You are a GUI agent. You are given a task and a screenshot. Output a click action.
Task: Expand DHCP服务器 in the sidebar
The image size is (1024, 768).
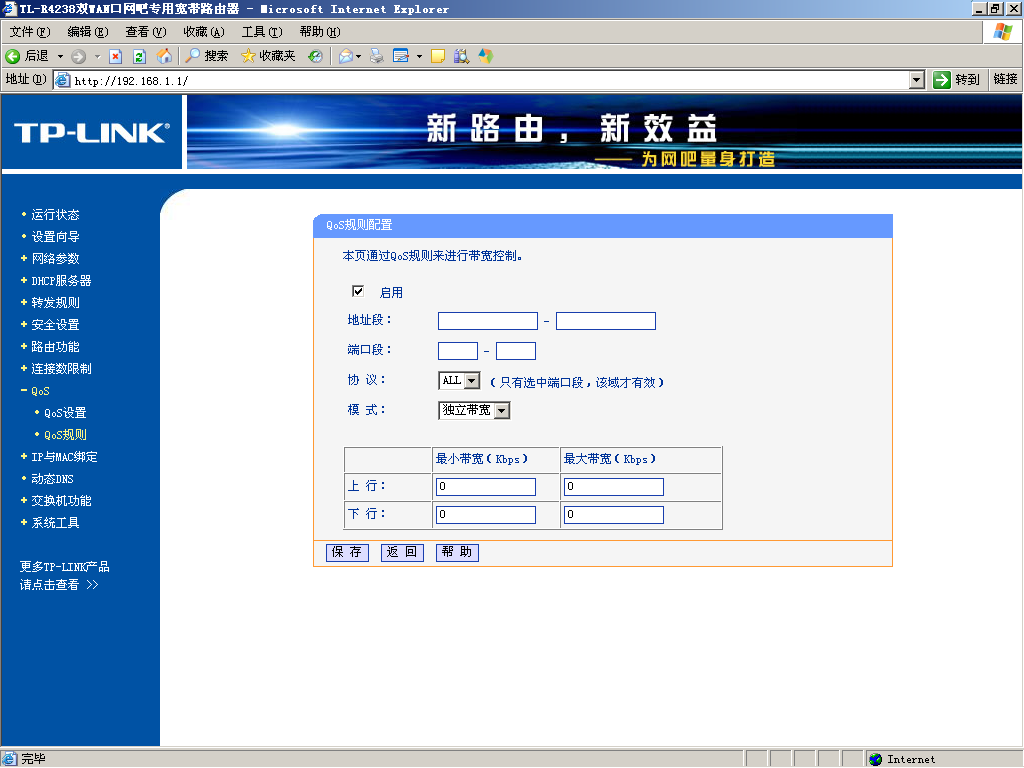(24, 280)
